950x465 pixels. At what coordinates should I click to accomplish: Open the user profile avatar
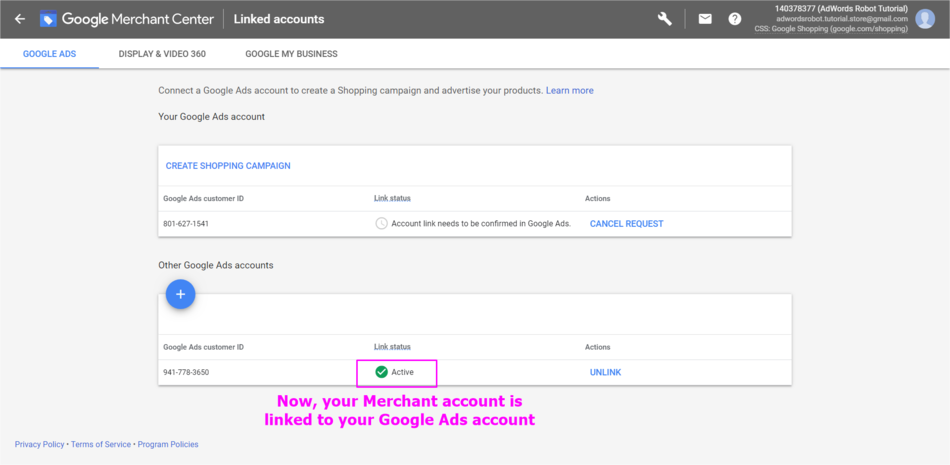click(925, 19)
